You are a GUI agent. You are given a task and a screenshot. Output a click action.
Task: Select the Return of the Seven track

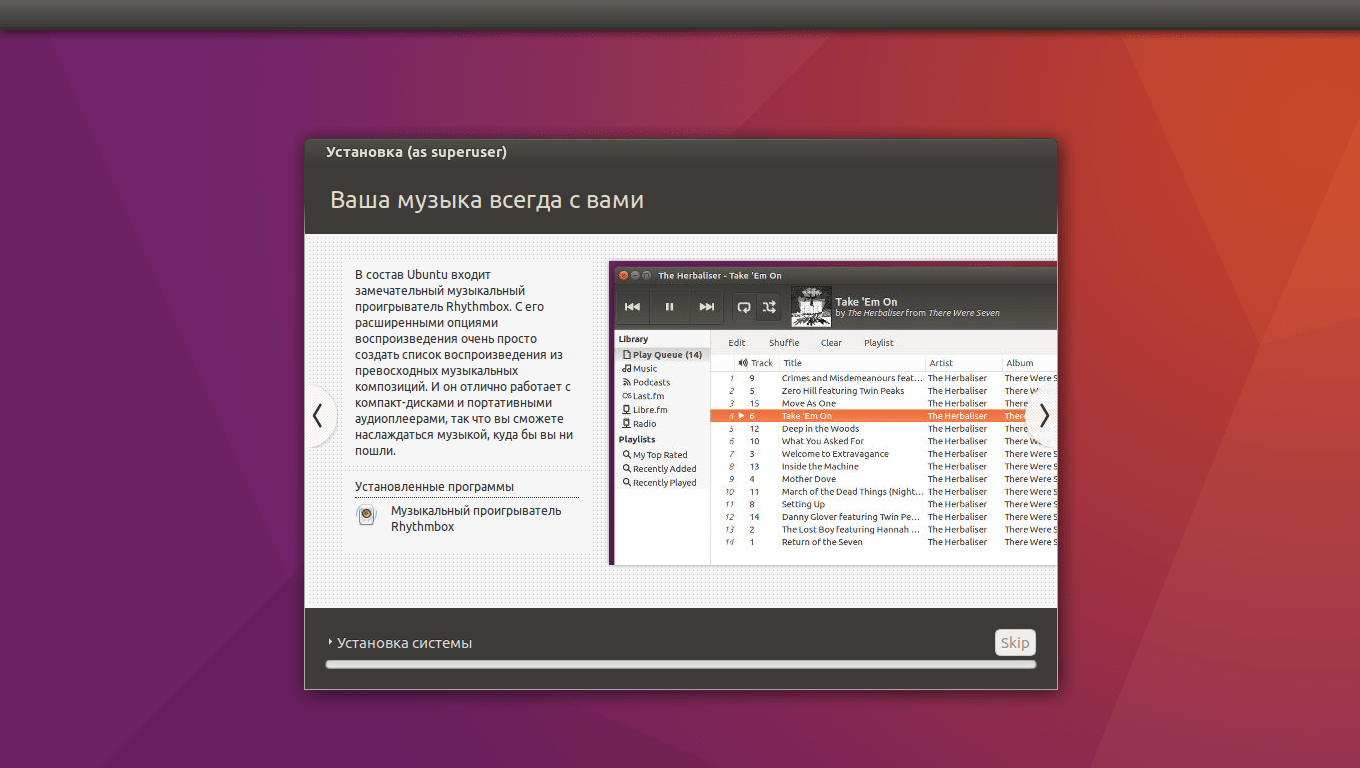(x=884, y=542)
